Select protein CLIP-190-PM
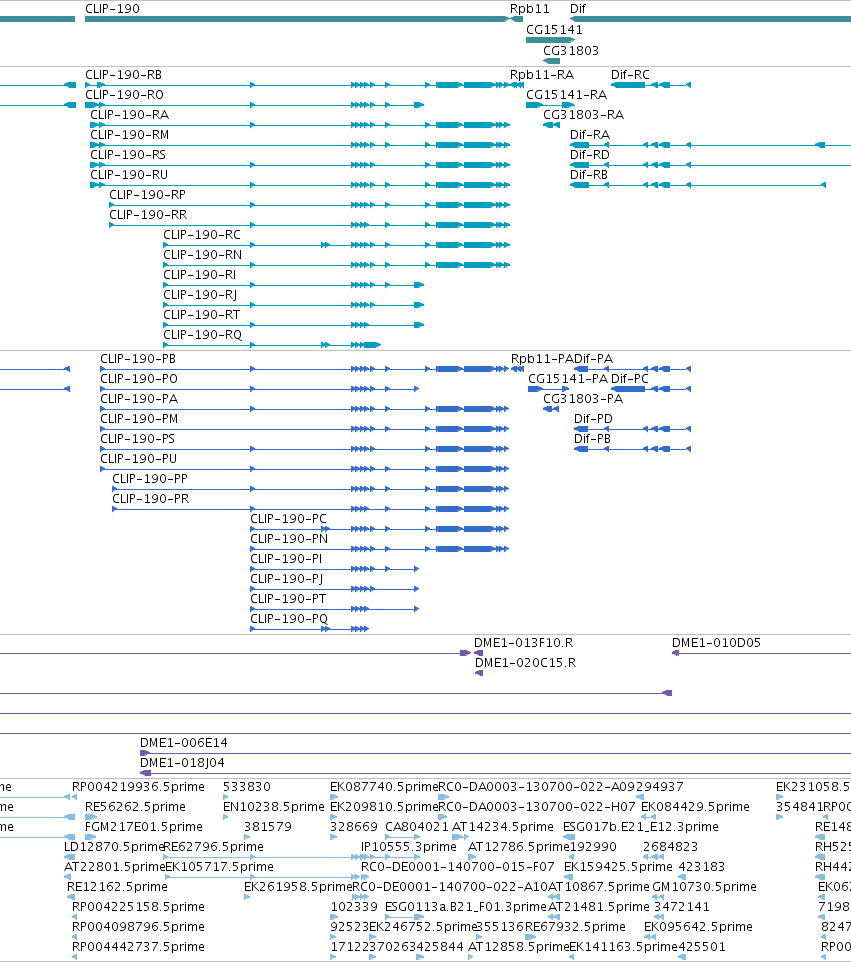Image resolution: width=851 pixels, height=962 pixels. (304, 429)
